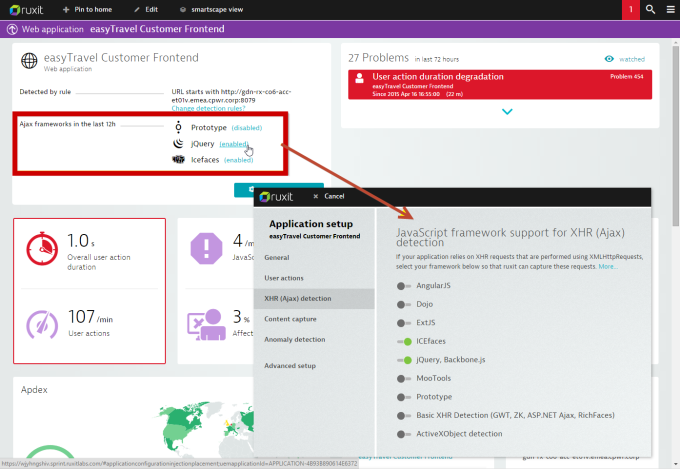The height and width of the screenshot is (469, 680).
Task: Click the globe icon beside easyTravel Customer Frontend
Action: (29, 61)
